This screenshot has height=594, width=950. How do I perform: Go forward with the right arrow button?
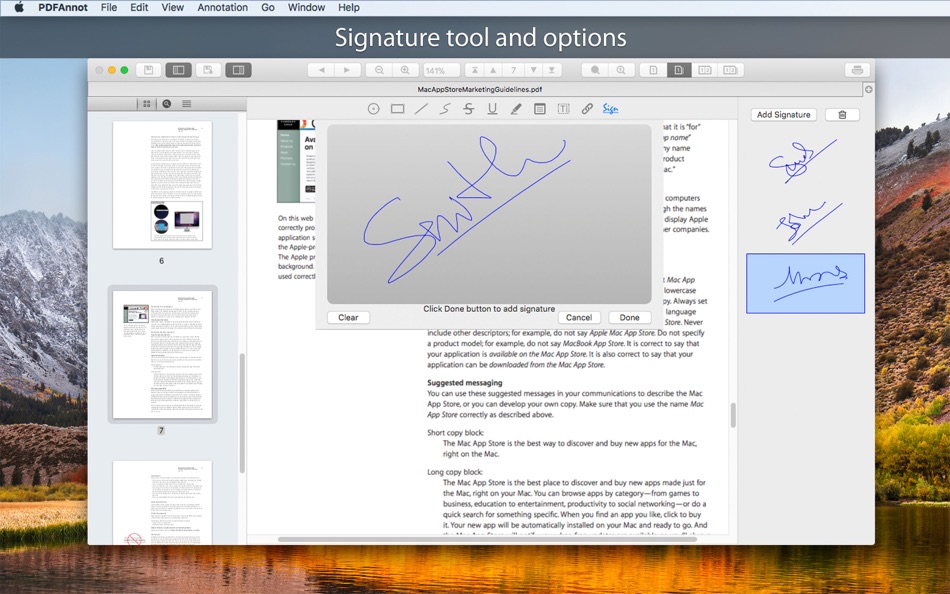point(347,70)
